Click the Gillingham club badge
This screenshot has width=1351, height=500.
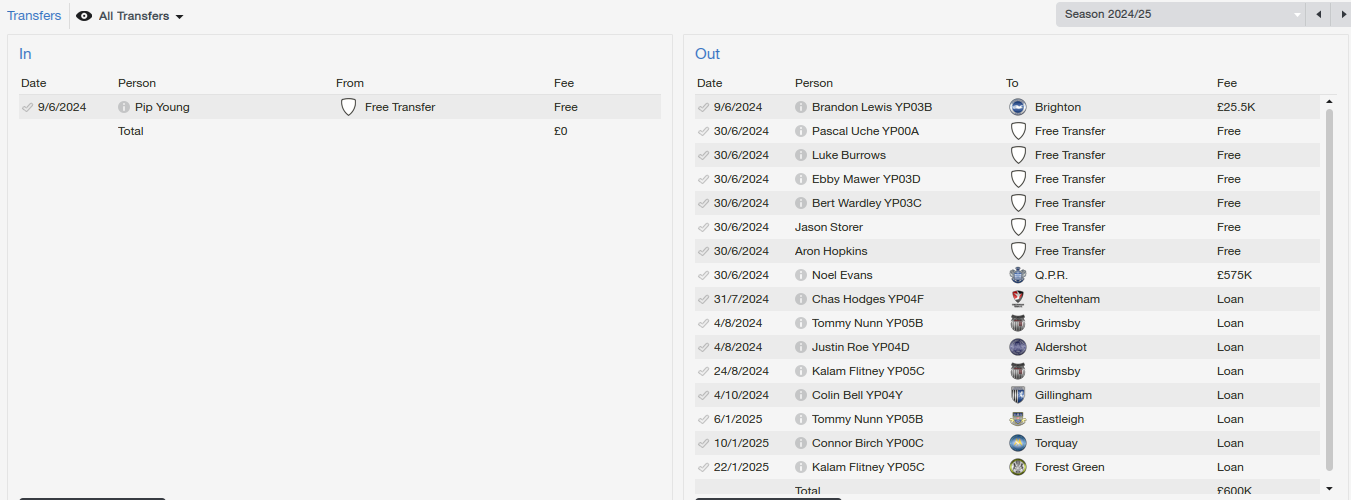click(1018, 395)
